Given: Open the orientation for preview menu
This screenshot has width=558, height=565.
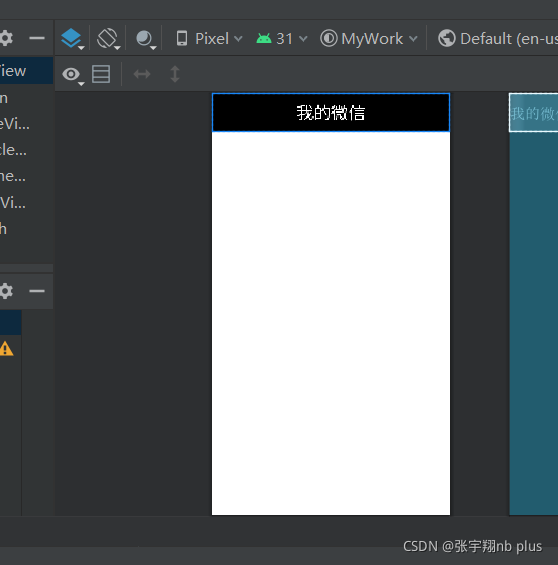Looking at the screenshot, I should click(108, 38).
